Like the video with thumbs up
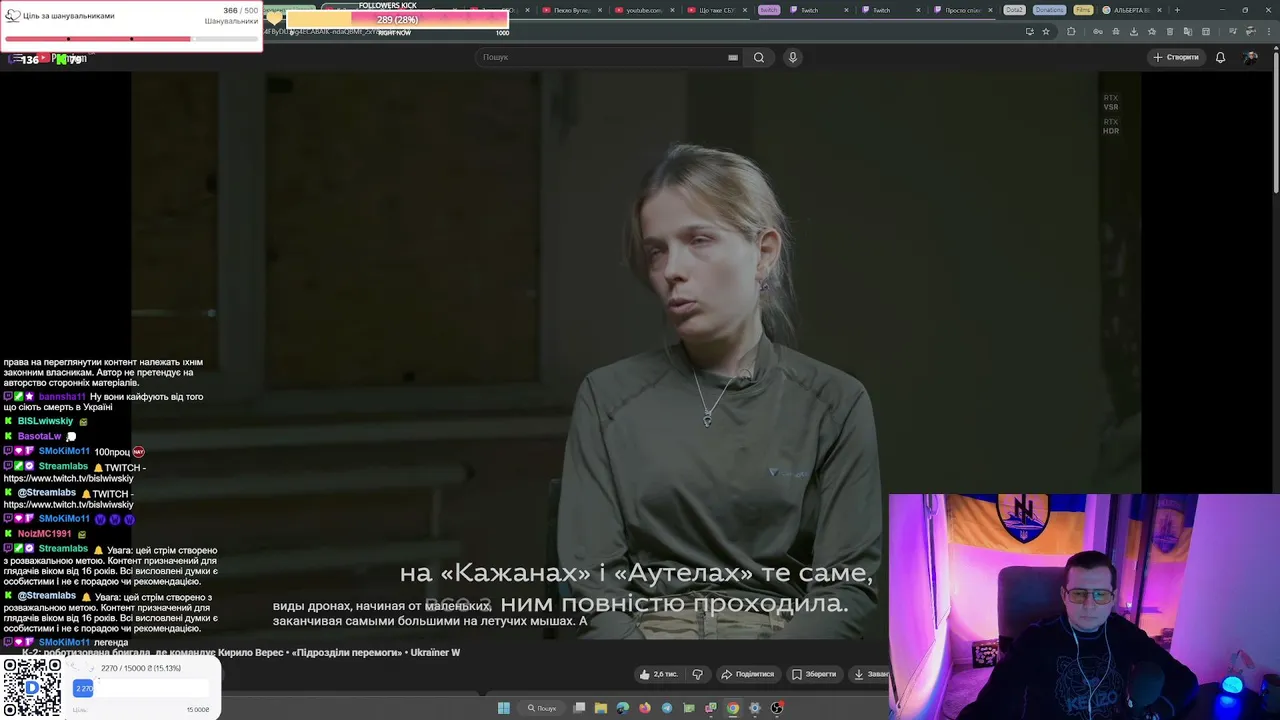The width and height of the screenshot is (1280, 720). 659,674
